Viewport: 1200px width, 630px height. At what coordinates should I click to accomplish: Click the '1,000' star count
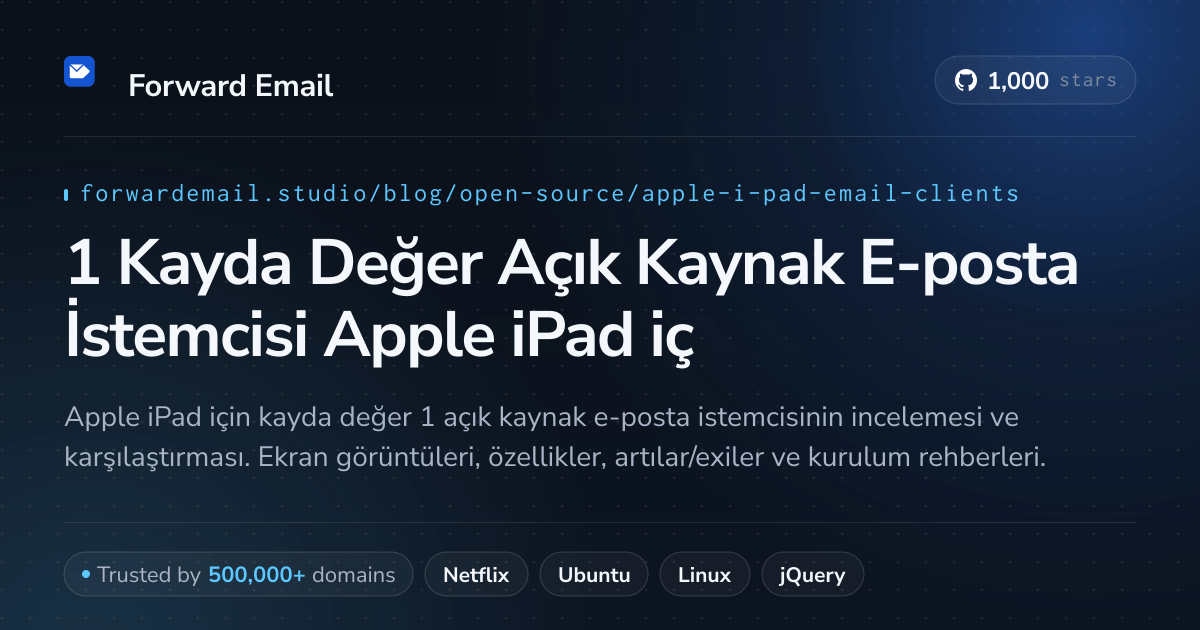point(1018,81)
